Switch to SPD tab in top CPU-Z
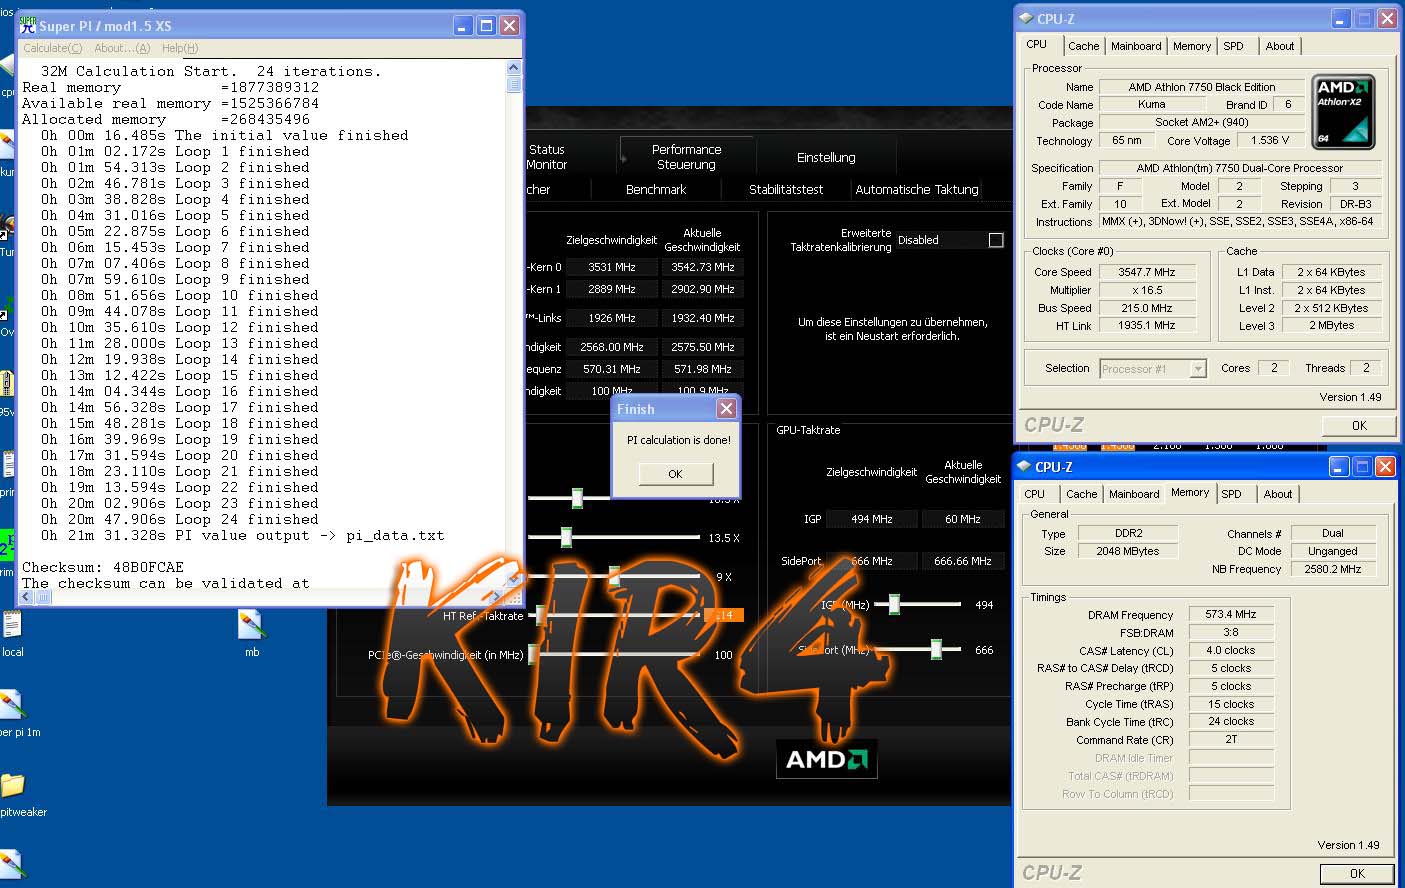Viewport: 1405px width, 888px height. (x=1234, y=46)
